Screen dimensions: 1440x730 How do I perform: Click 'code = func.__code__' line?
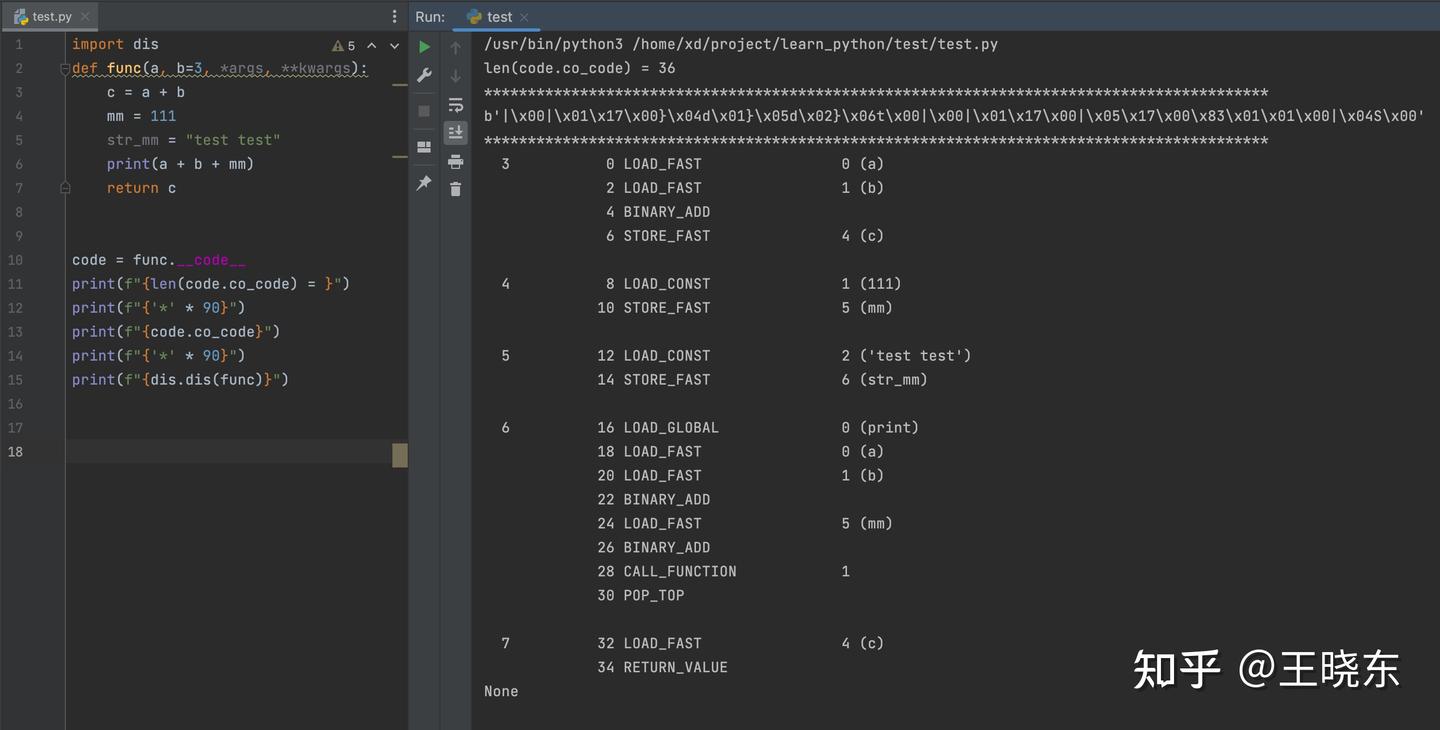tap(159, 260)
